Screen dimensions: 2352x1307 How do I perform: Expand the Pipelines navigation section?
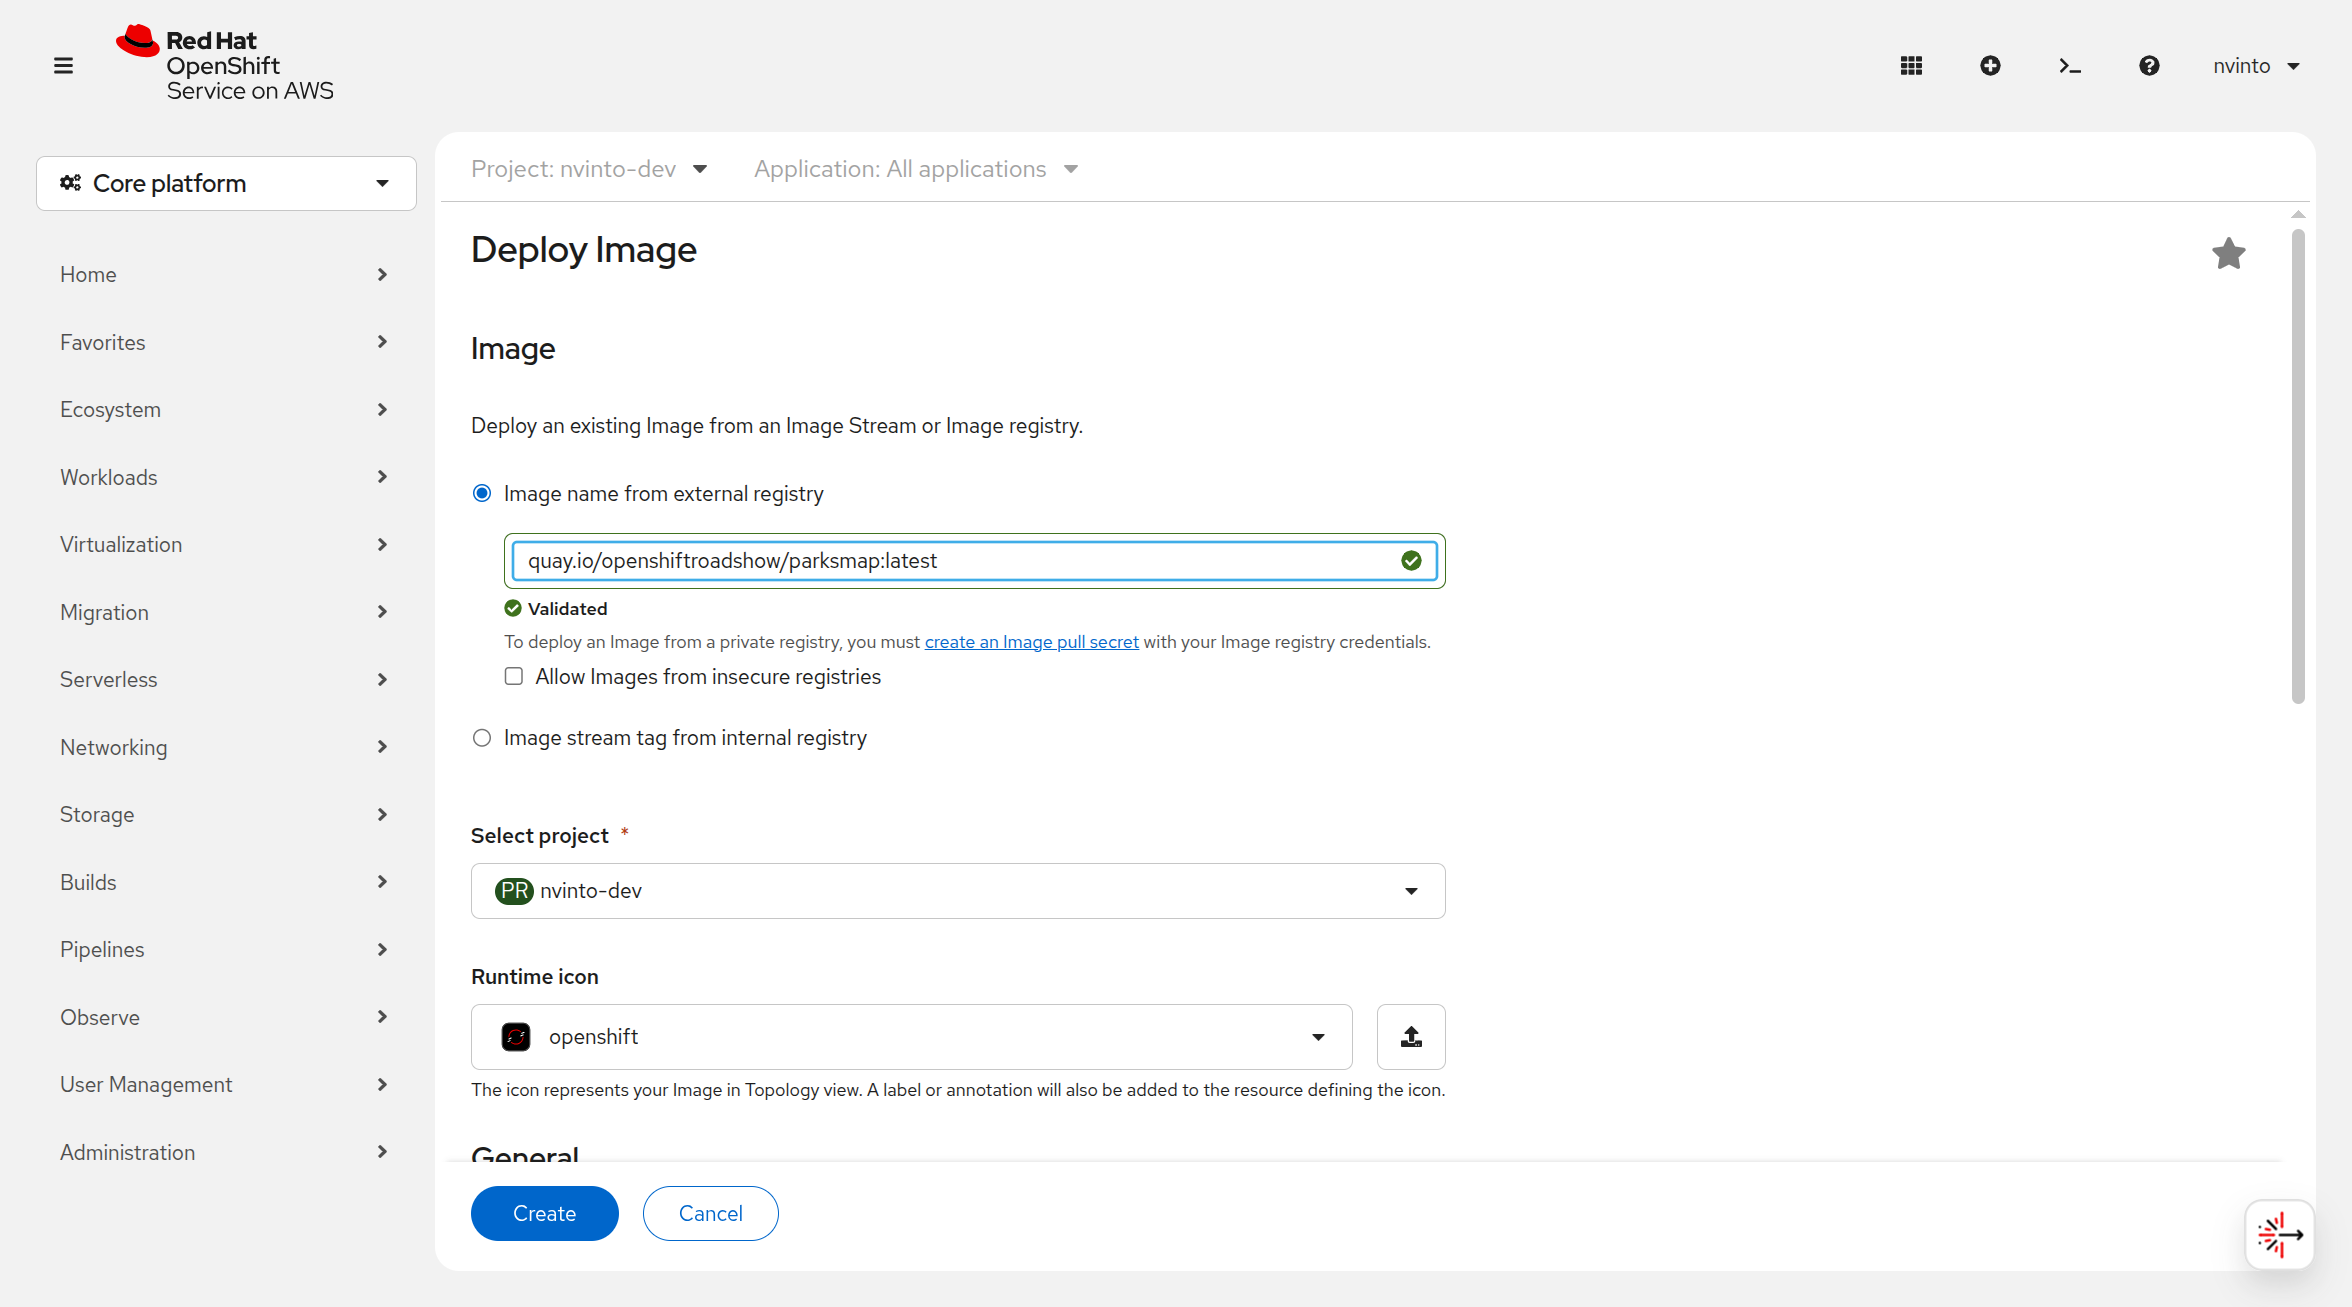click(226, 949)
